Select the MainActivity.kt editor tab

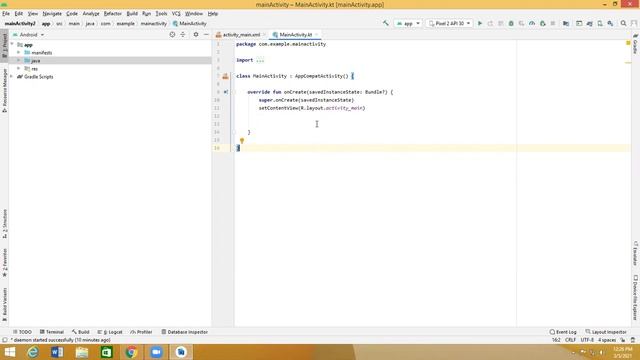tap(295, 35)
